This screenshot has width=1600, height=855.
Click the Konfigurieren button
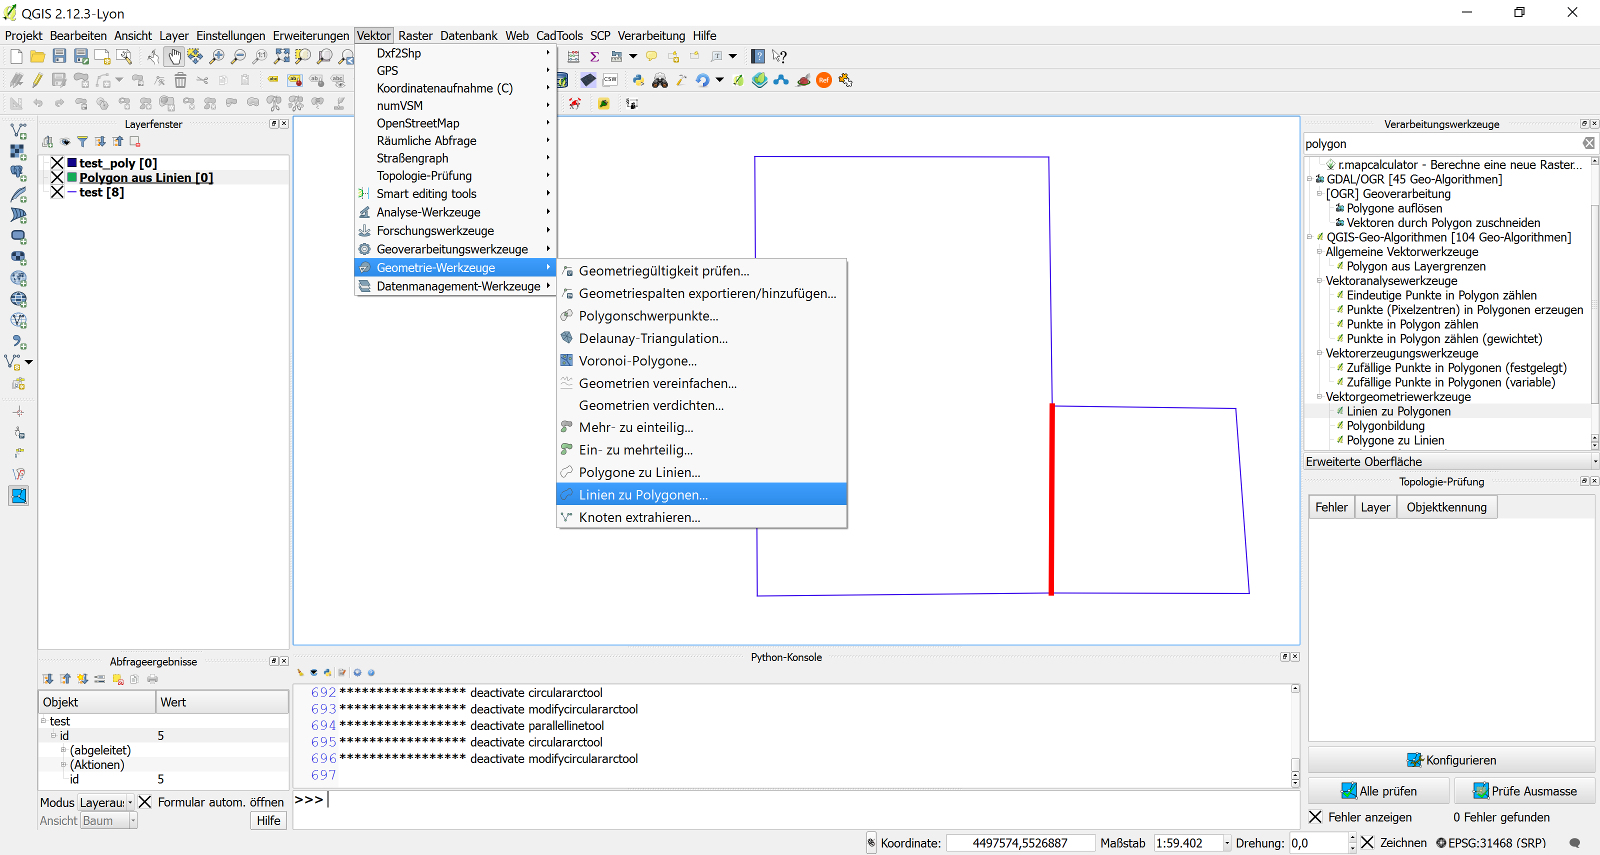pos(1451,760)
